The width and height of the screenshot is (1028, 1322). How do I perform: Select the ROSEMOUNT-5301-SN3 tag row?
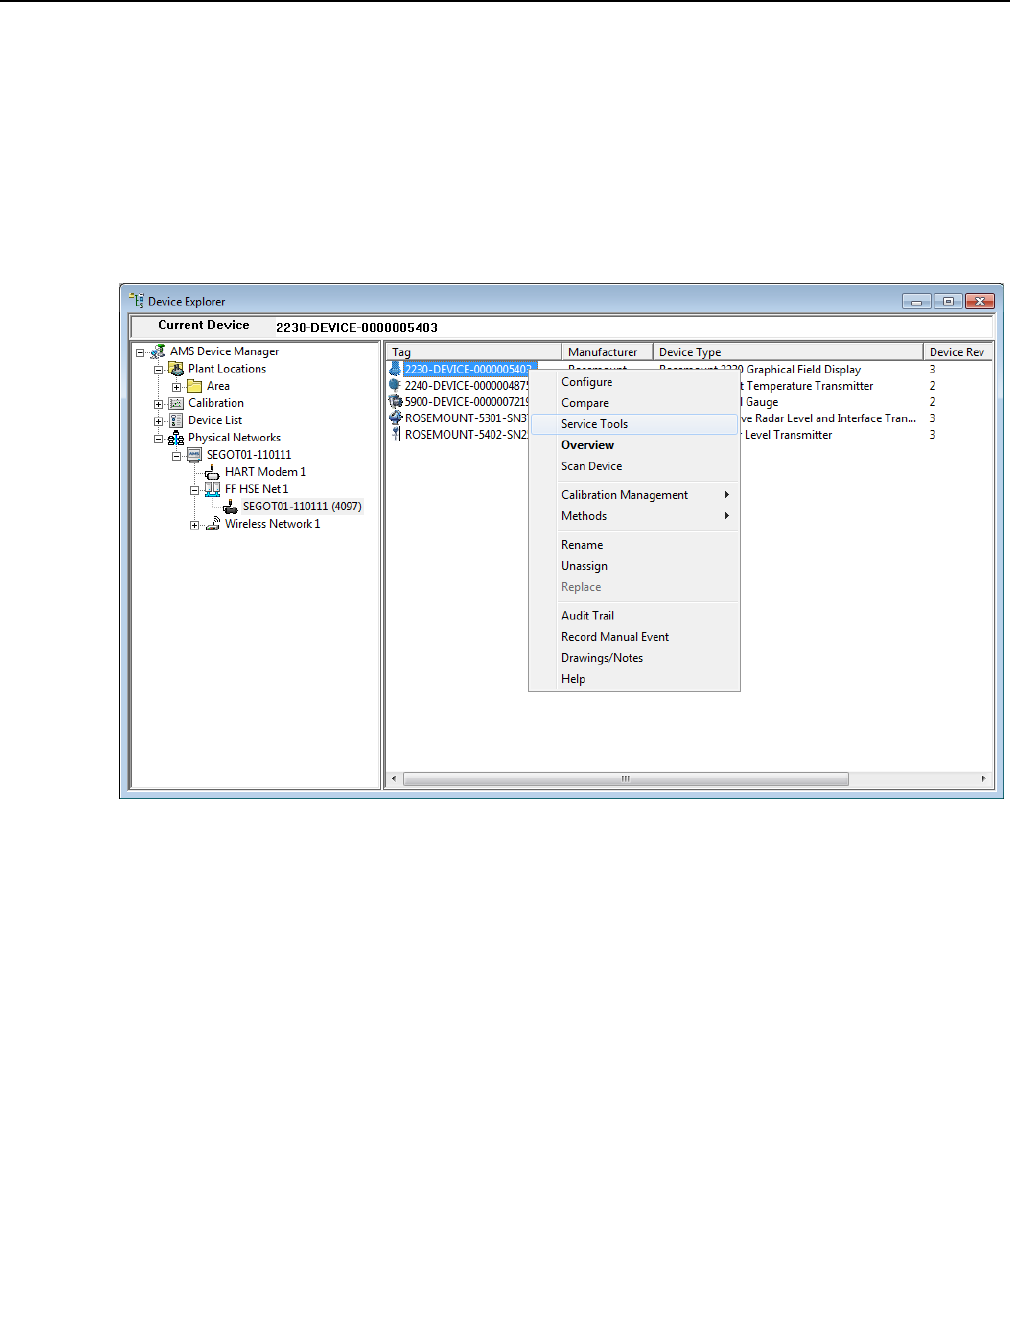point(466,418)
